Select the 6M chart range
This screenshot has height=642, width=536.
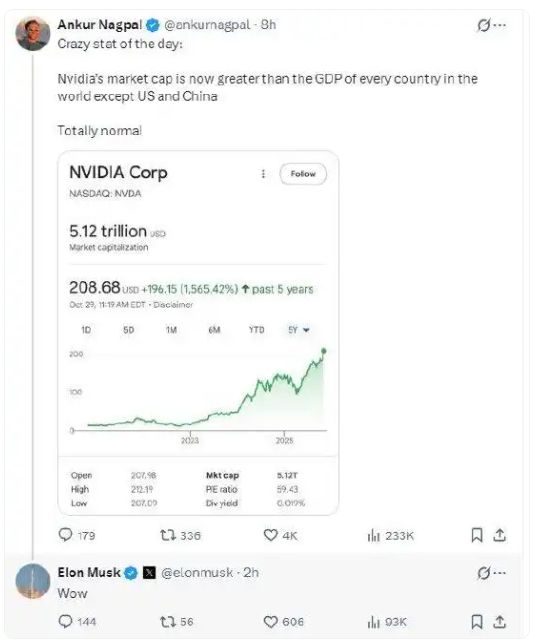click(x=214, y=330)
